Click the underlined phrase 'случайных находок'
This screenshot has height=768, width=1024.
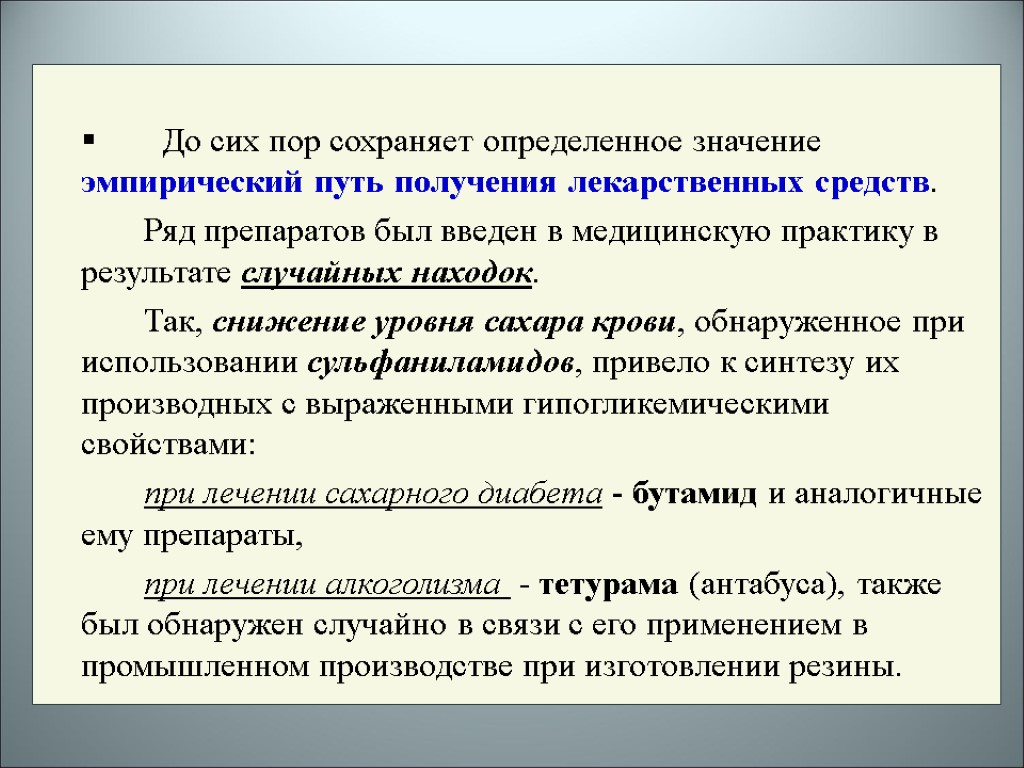click(387, 273)
